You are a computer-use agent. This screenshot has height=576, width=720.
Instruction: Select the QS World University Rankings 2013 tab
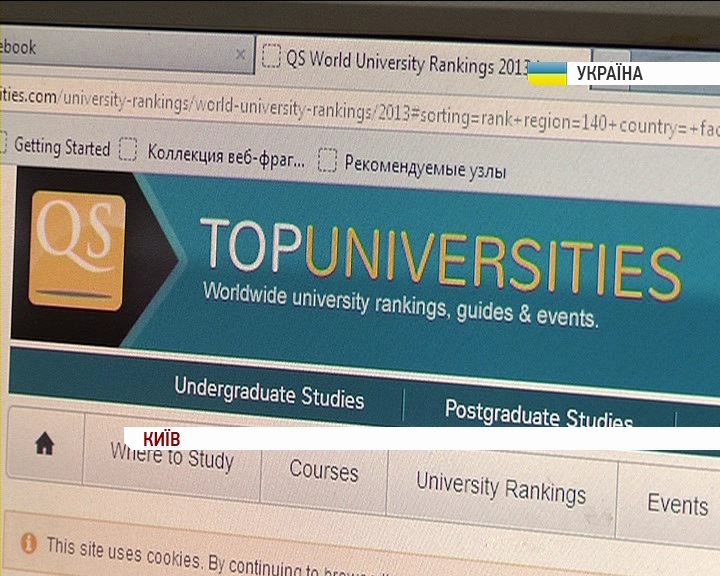(x=400, y=62)
